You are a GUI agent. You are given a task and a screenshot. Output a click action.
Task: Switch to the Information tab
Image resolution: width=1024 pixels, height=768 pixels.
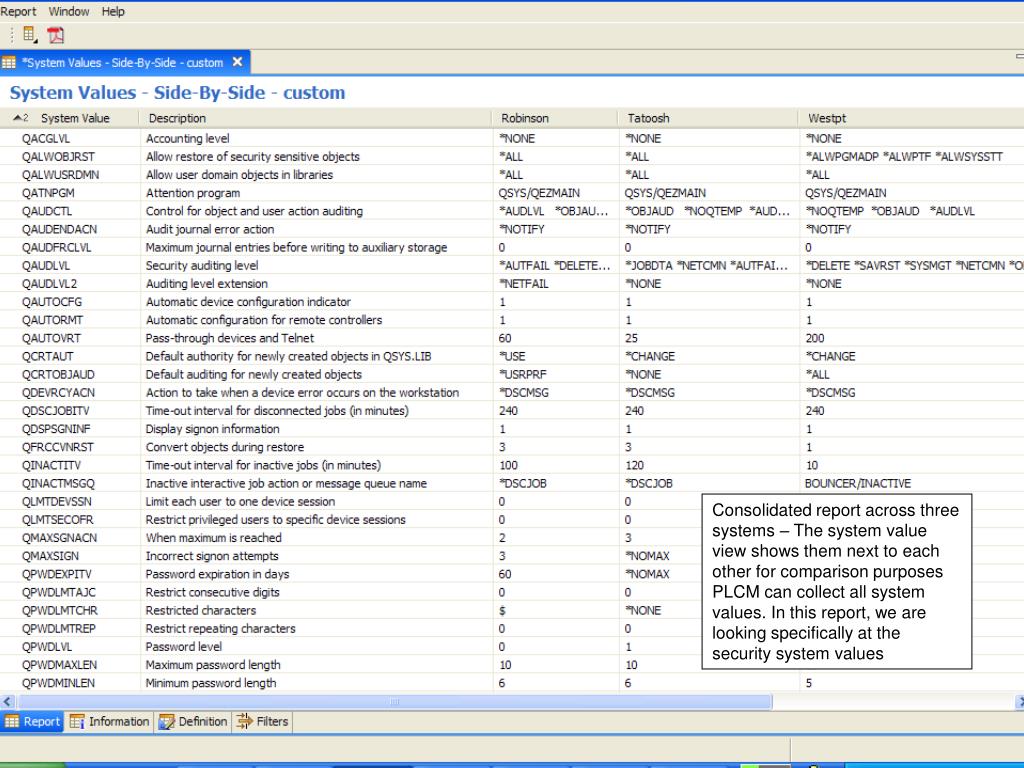[x=110, y=722]
